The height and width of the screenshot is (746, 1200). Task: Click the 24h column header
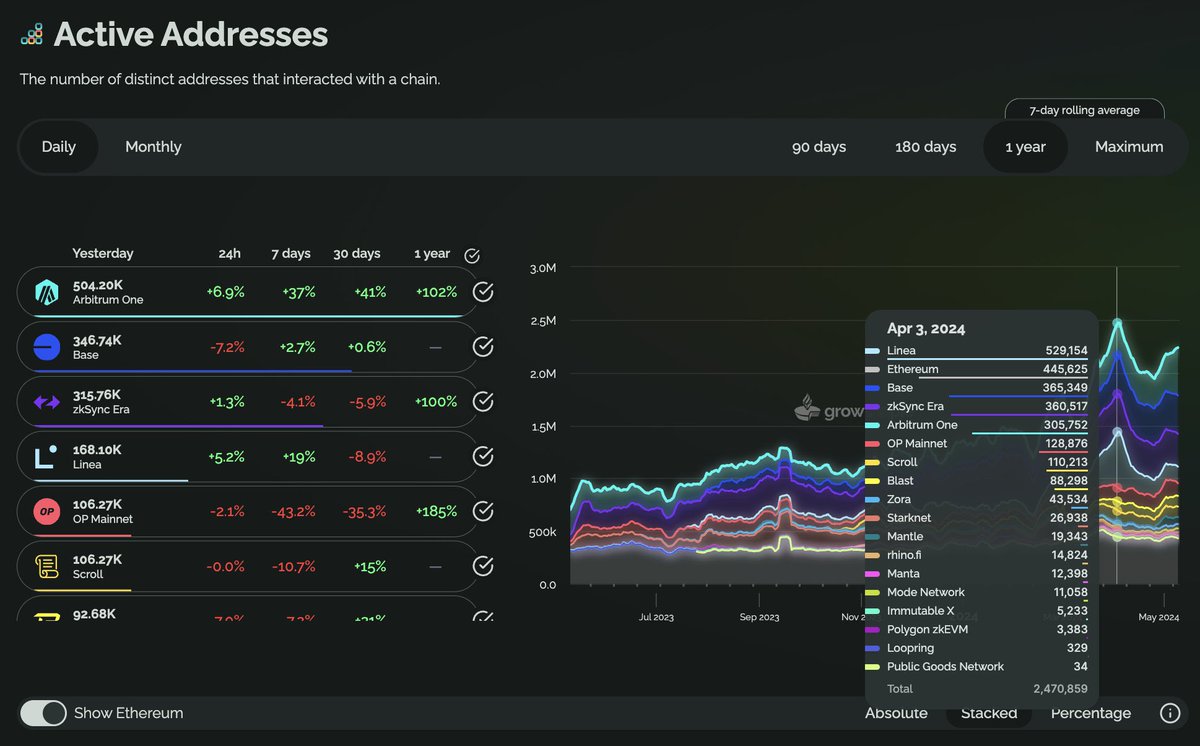230,254
